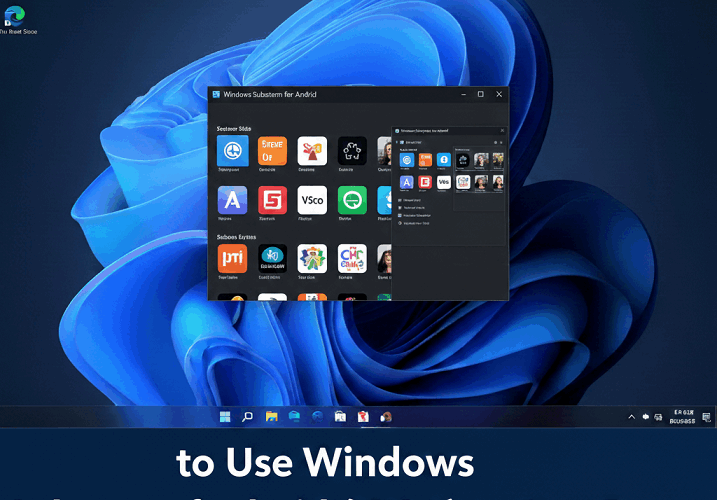Launch the orange 'Sireve Or' app tile
This screenshot has width=717, height=500.
tap(272, 151)
